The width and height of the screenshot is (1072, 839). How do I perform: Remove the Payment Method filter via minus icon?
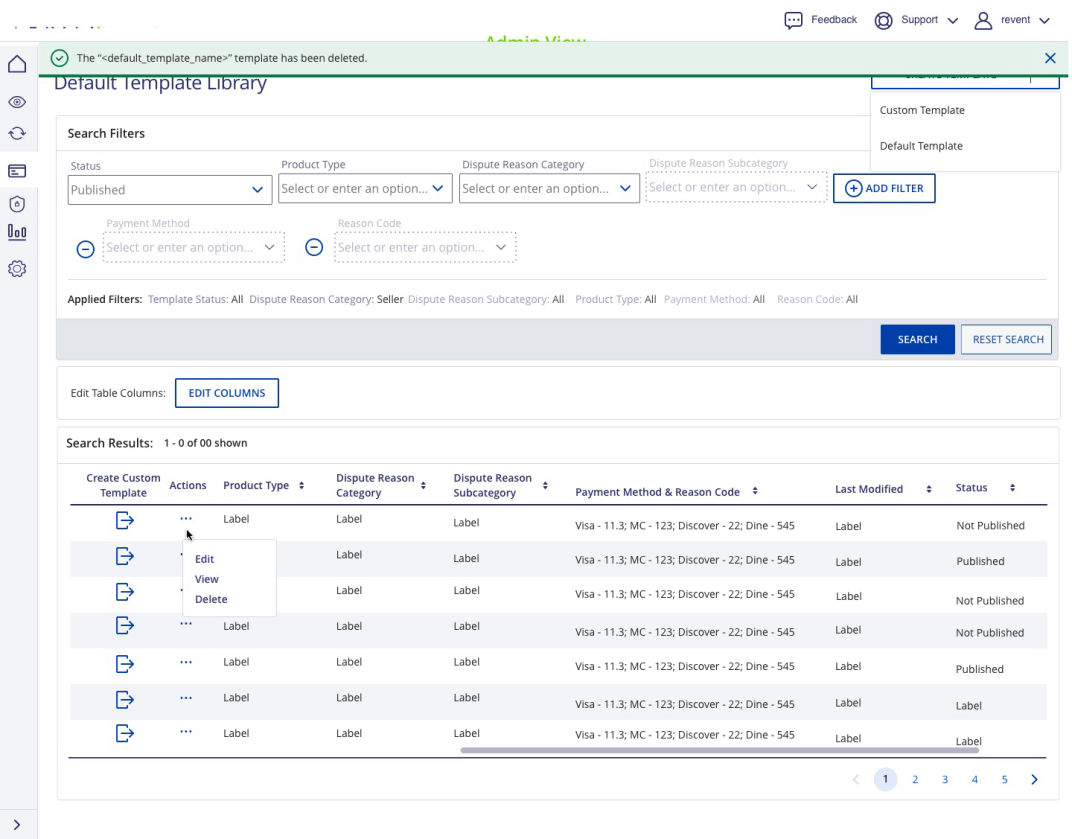86,248
